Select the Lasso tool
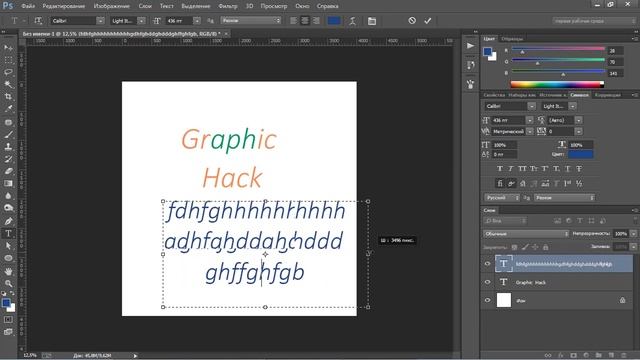The image size is (640, 360). tap(8, 72)
